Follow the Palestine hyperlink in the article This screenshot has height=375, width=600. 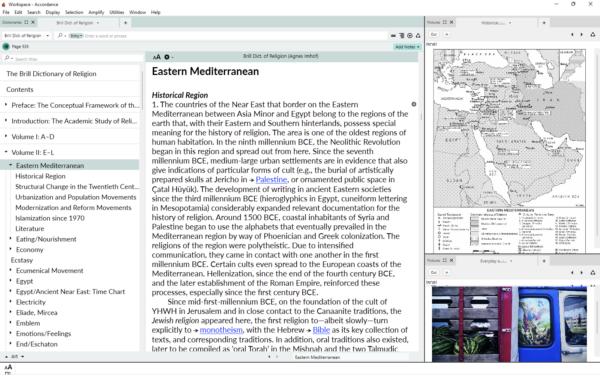tap(271, 179)
